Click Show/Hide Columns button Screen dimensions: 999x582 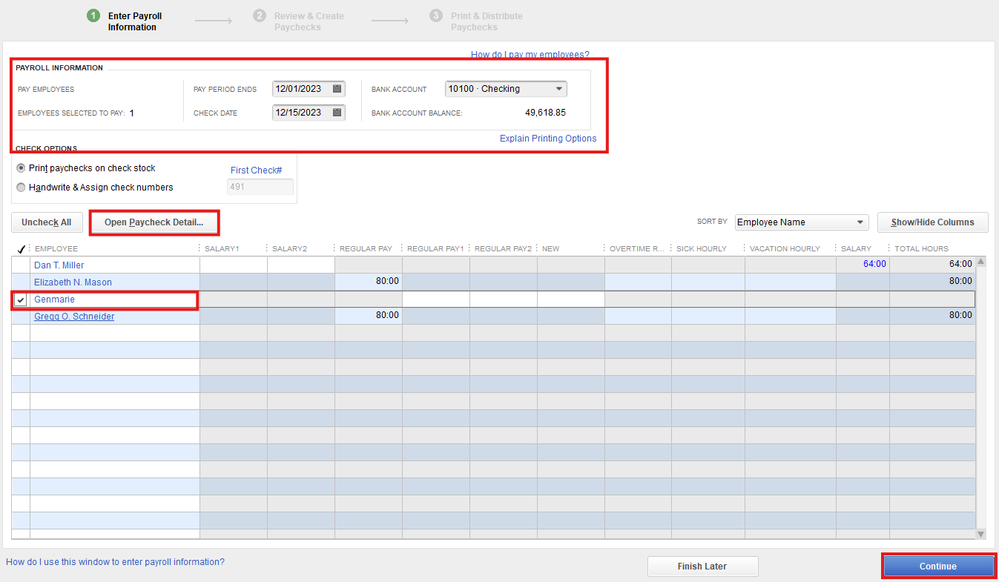coord(932,222)
